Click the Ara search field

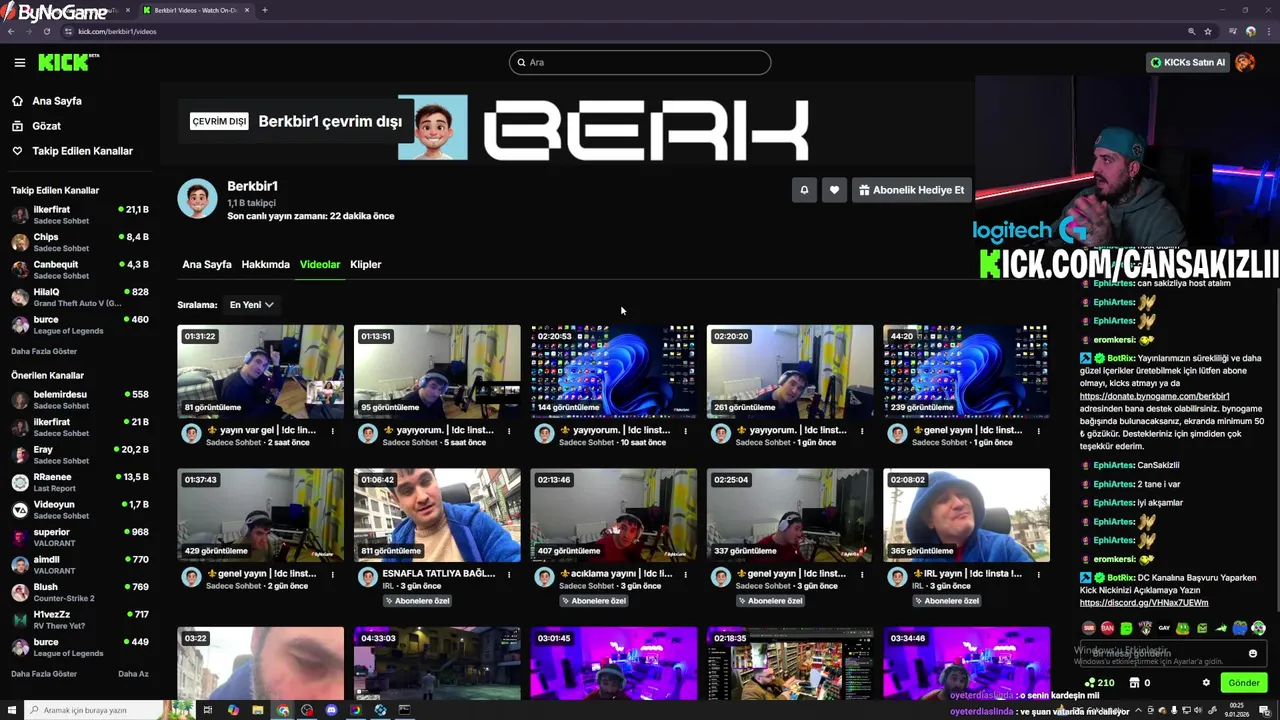pos(640,62)
